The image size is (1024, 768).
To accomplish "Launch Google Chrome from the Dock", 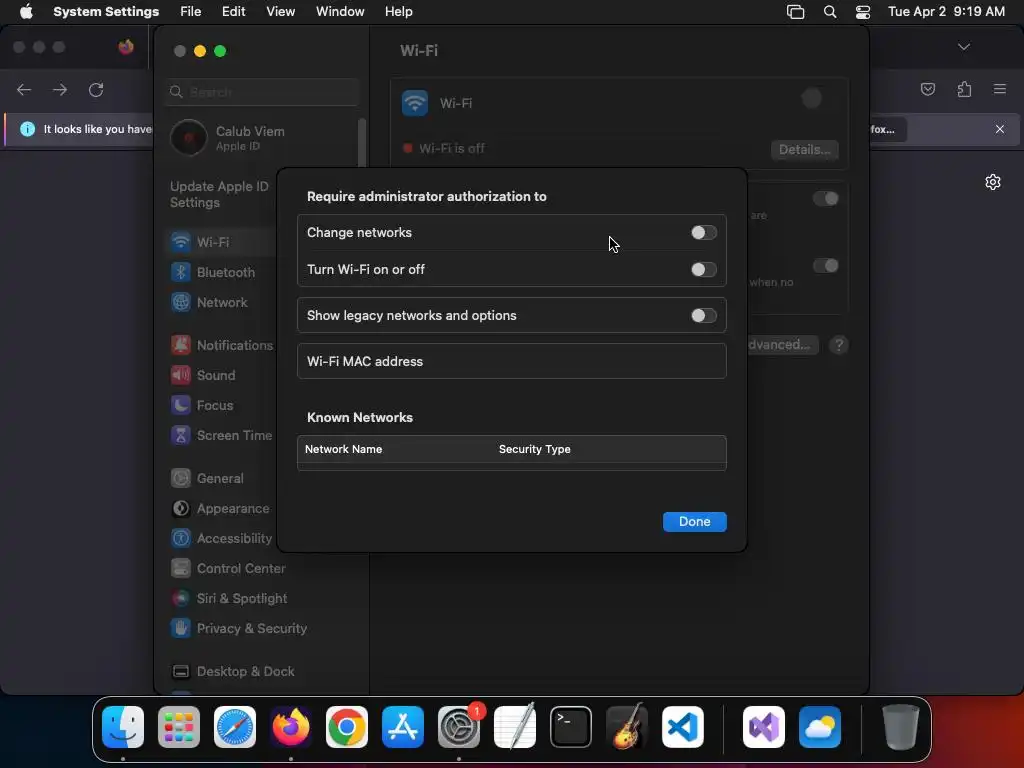I will 347,727.
